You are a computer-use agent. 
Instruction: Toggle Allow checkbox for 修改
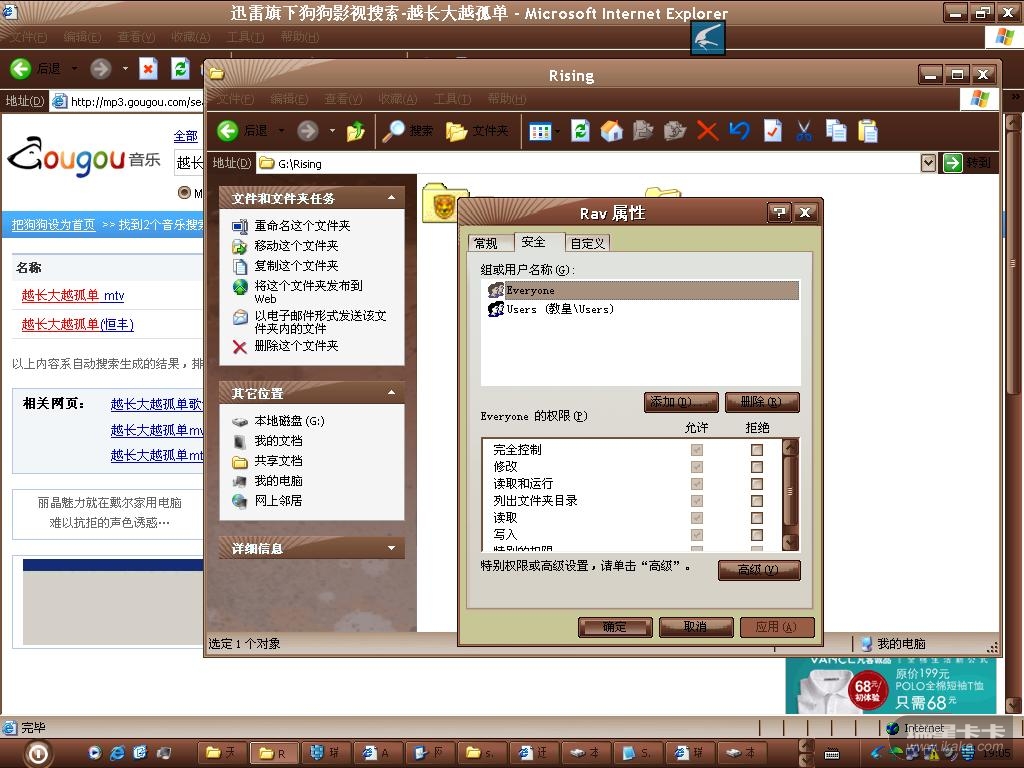click(697, 467)
